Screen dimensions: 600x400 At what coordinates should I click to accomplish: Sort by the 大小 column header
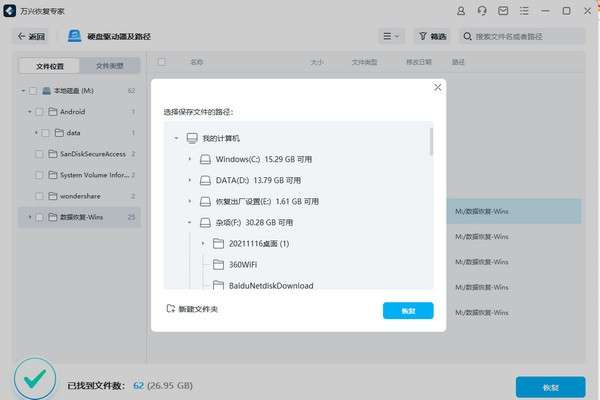click(x=317, y=62)
